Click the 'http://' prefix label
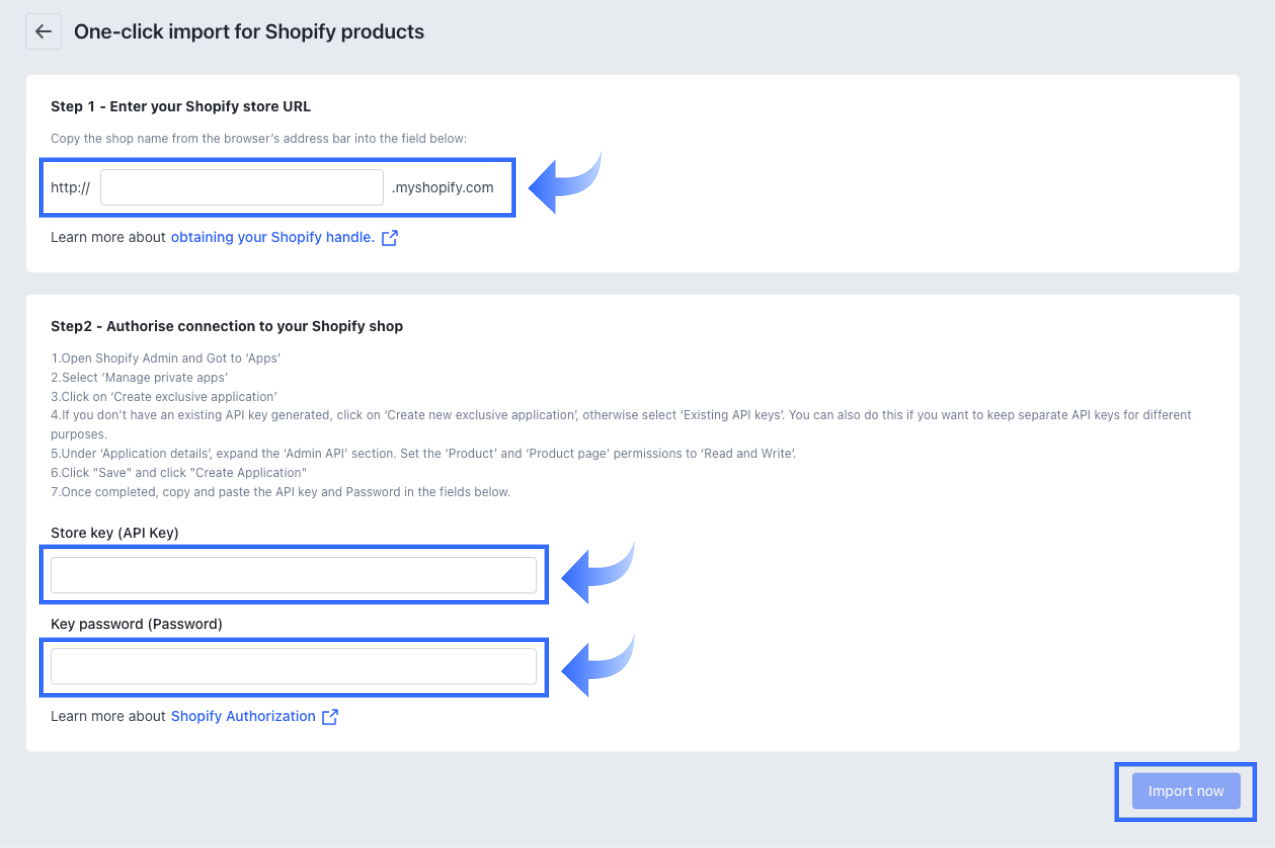Screen dimensions: 1275x848 point(70,188)
